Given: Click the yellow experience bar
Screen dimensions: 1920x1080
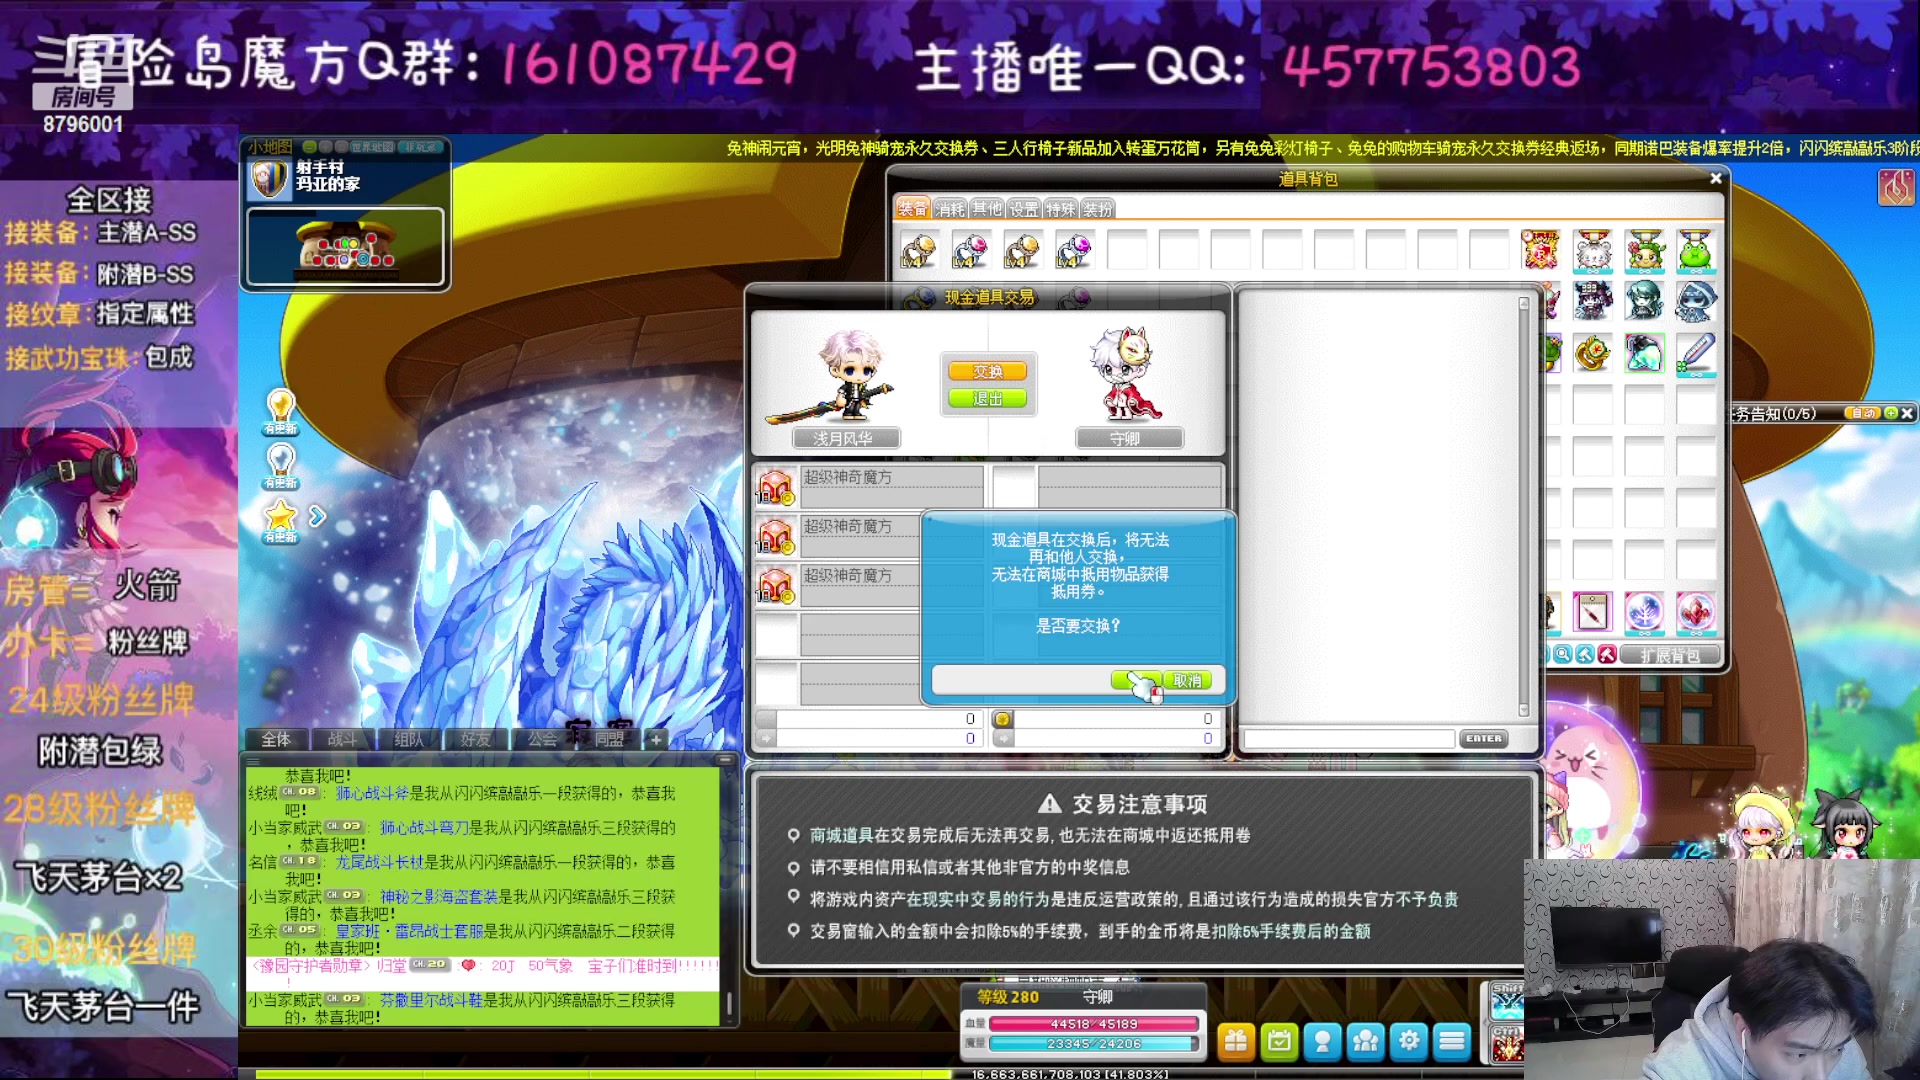Looking at the screenshot, I should [x=604, y=1074].
